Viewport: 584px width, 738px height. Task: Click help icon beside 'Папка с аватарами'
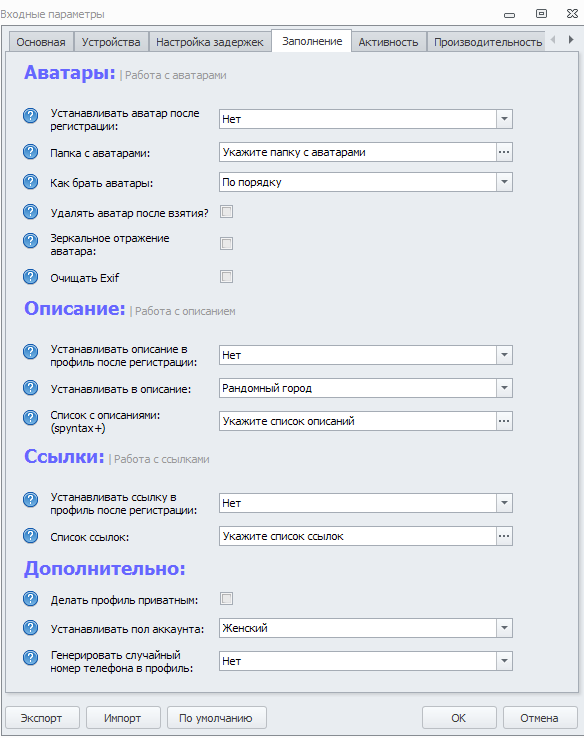coord(31,152)
